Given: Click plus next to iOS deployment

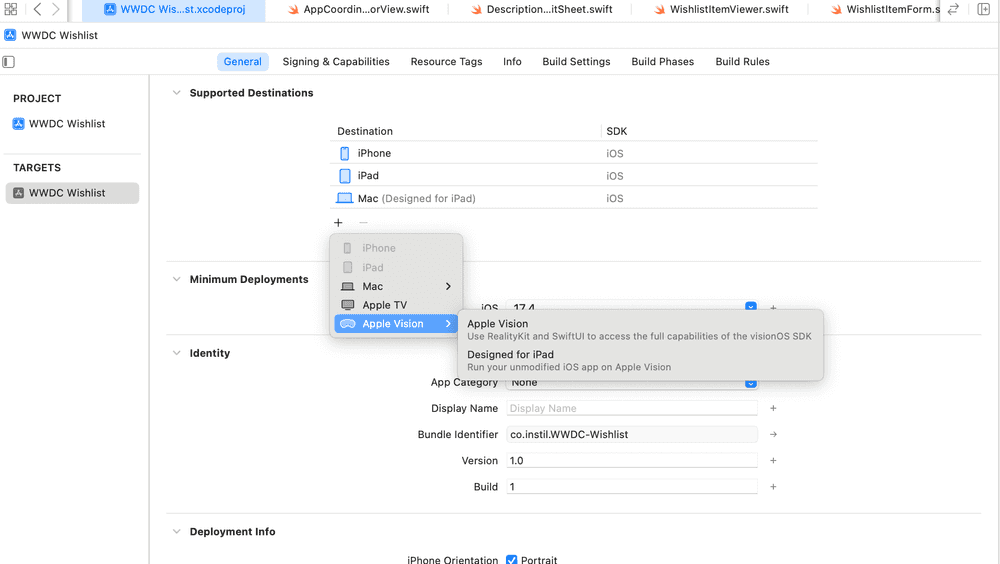Looking at the screenshot, I should pyautogui.click(x=773, y=307).
